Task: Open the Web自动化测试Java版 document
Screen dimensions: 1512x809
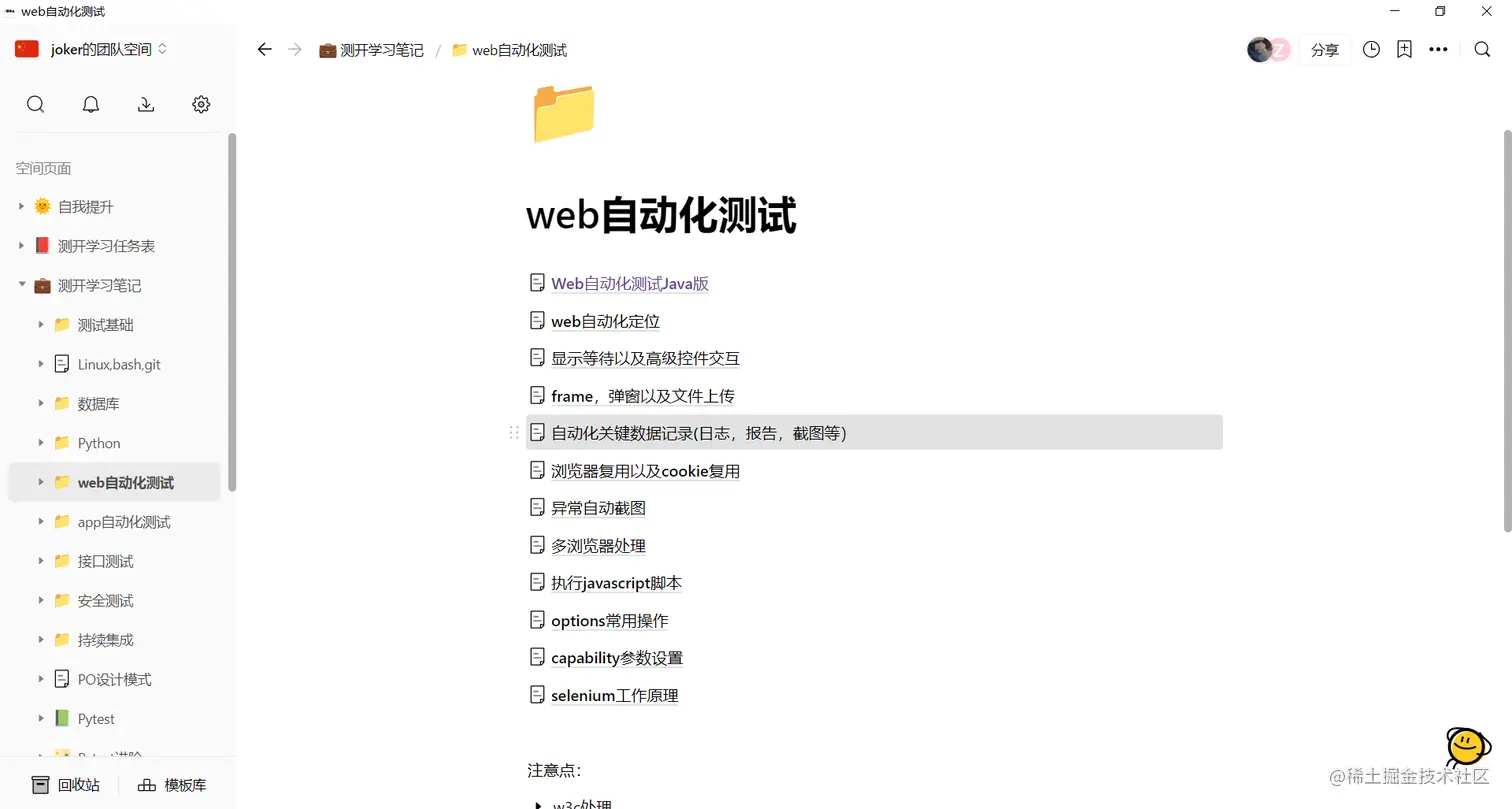Action: (630, 283)
